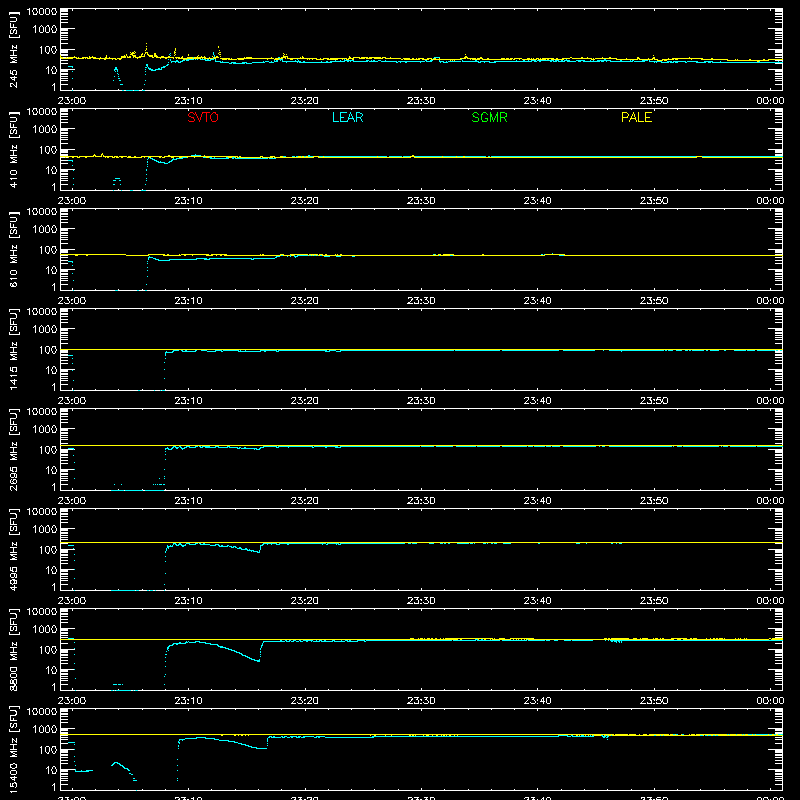Click 23:10 tick under the 2695 MHz plot
The width and height of the screenshot is (800, 800).
point(188,501)
